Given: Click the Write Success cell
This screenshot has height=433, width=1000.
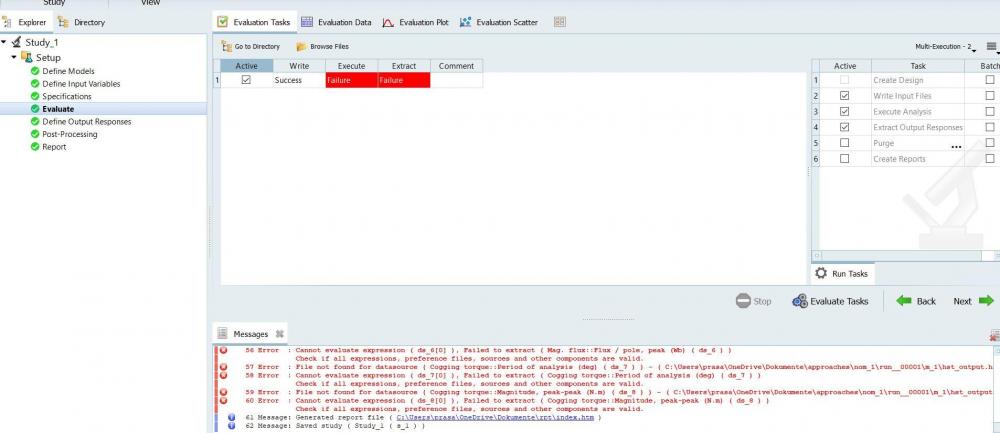Looking at the screenshot, I should pos(299,80).
